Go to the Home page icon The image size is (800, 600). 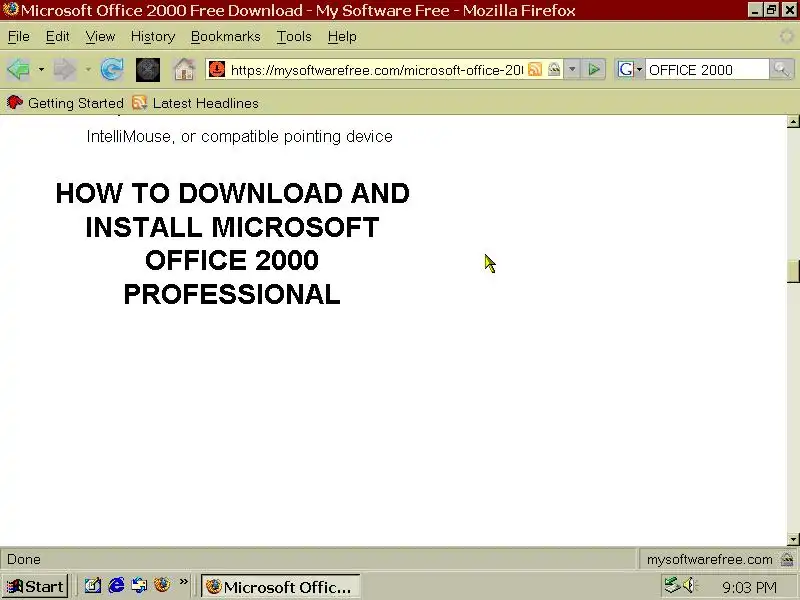coord(184,69)
